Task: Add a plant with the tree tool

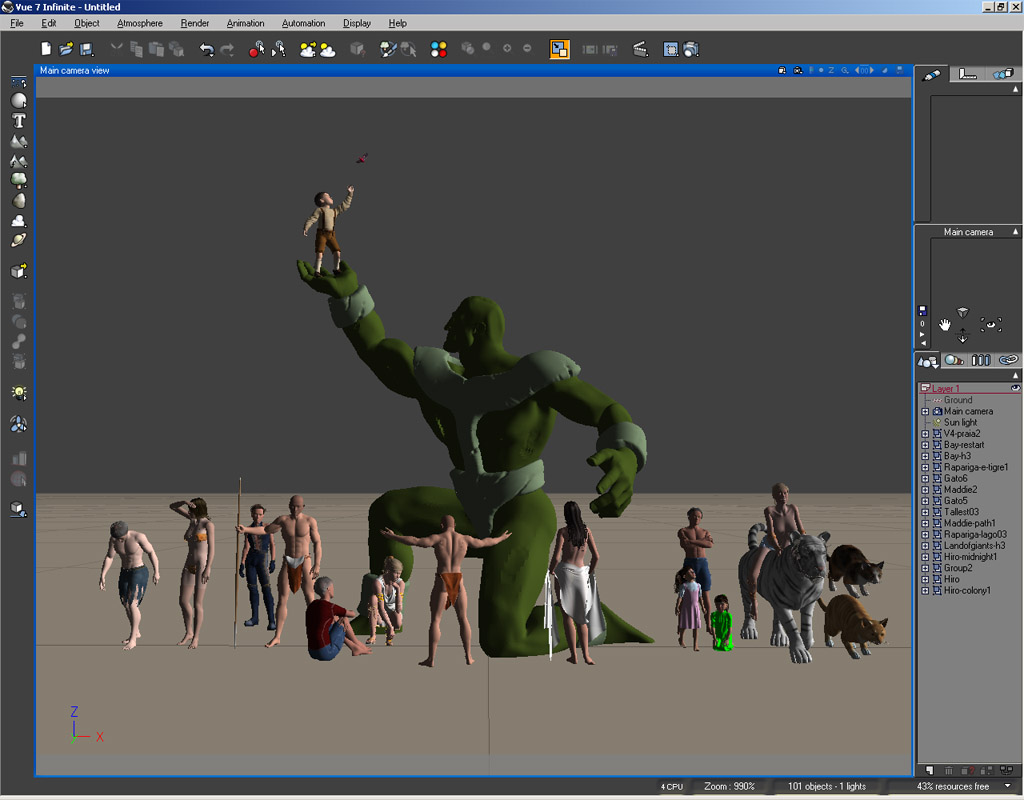Action: [x=18, y=180]
